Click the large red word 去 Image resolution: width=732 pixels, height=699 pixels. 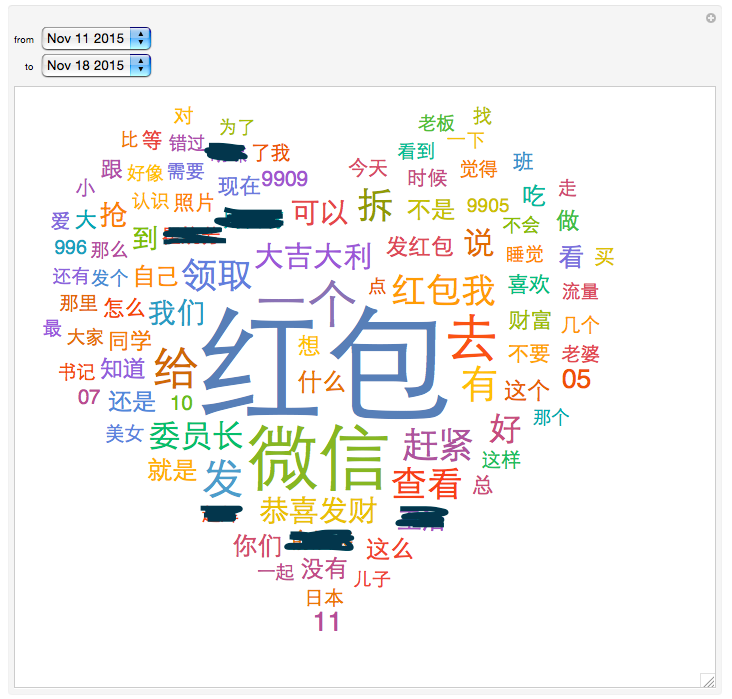coord(471,337)
